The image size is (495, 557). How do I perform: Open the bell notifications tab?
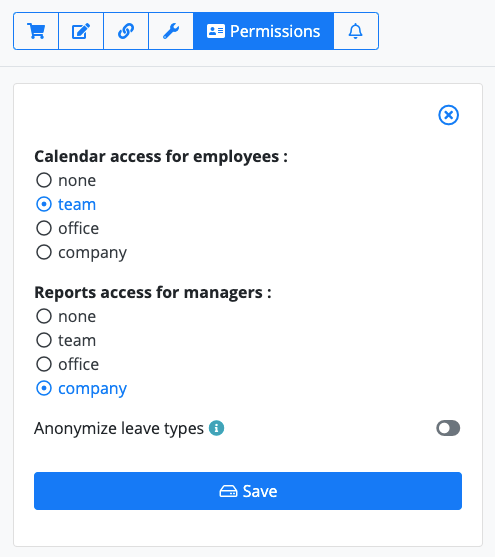[x=356, y=31]
